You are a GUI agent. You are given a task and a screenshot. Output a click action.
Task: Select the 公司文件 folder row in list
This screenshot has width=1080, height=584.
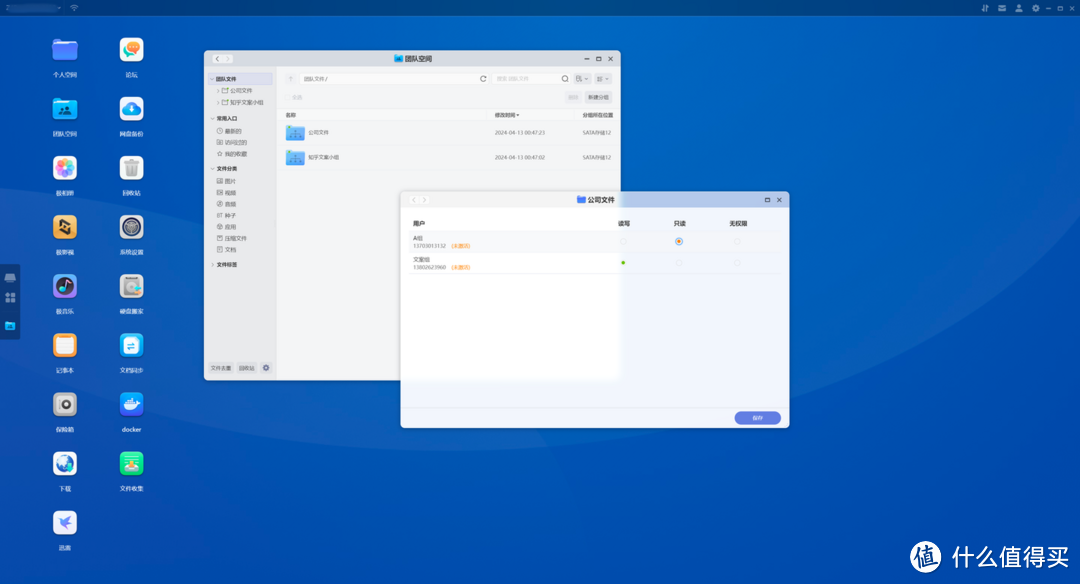(x=448, y=133)
